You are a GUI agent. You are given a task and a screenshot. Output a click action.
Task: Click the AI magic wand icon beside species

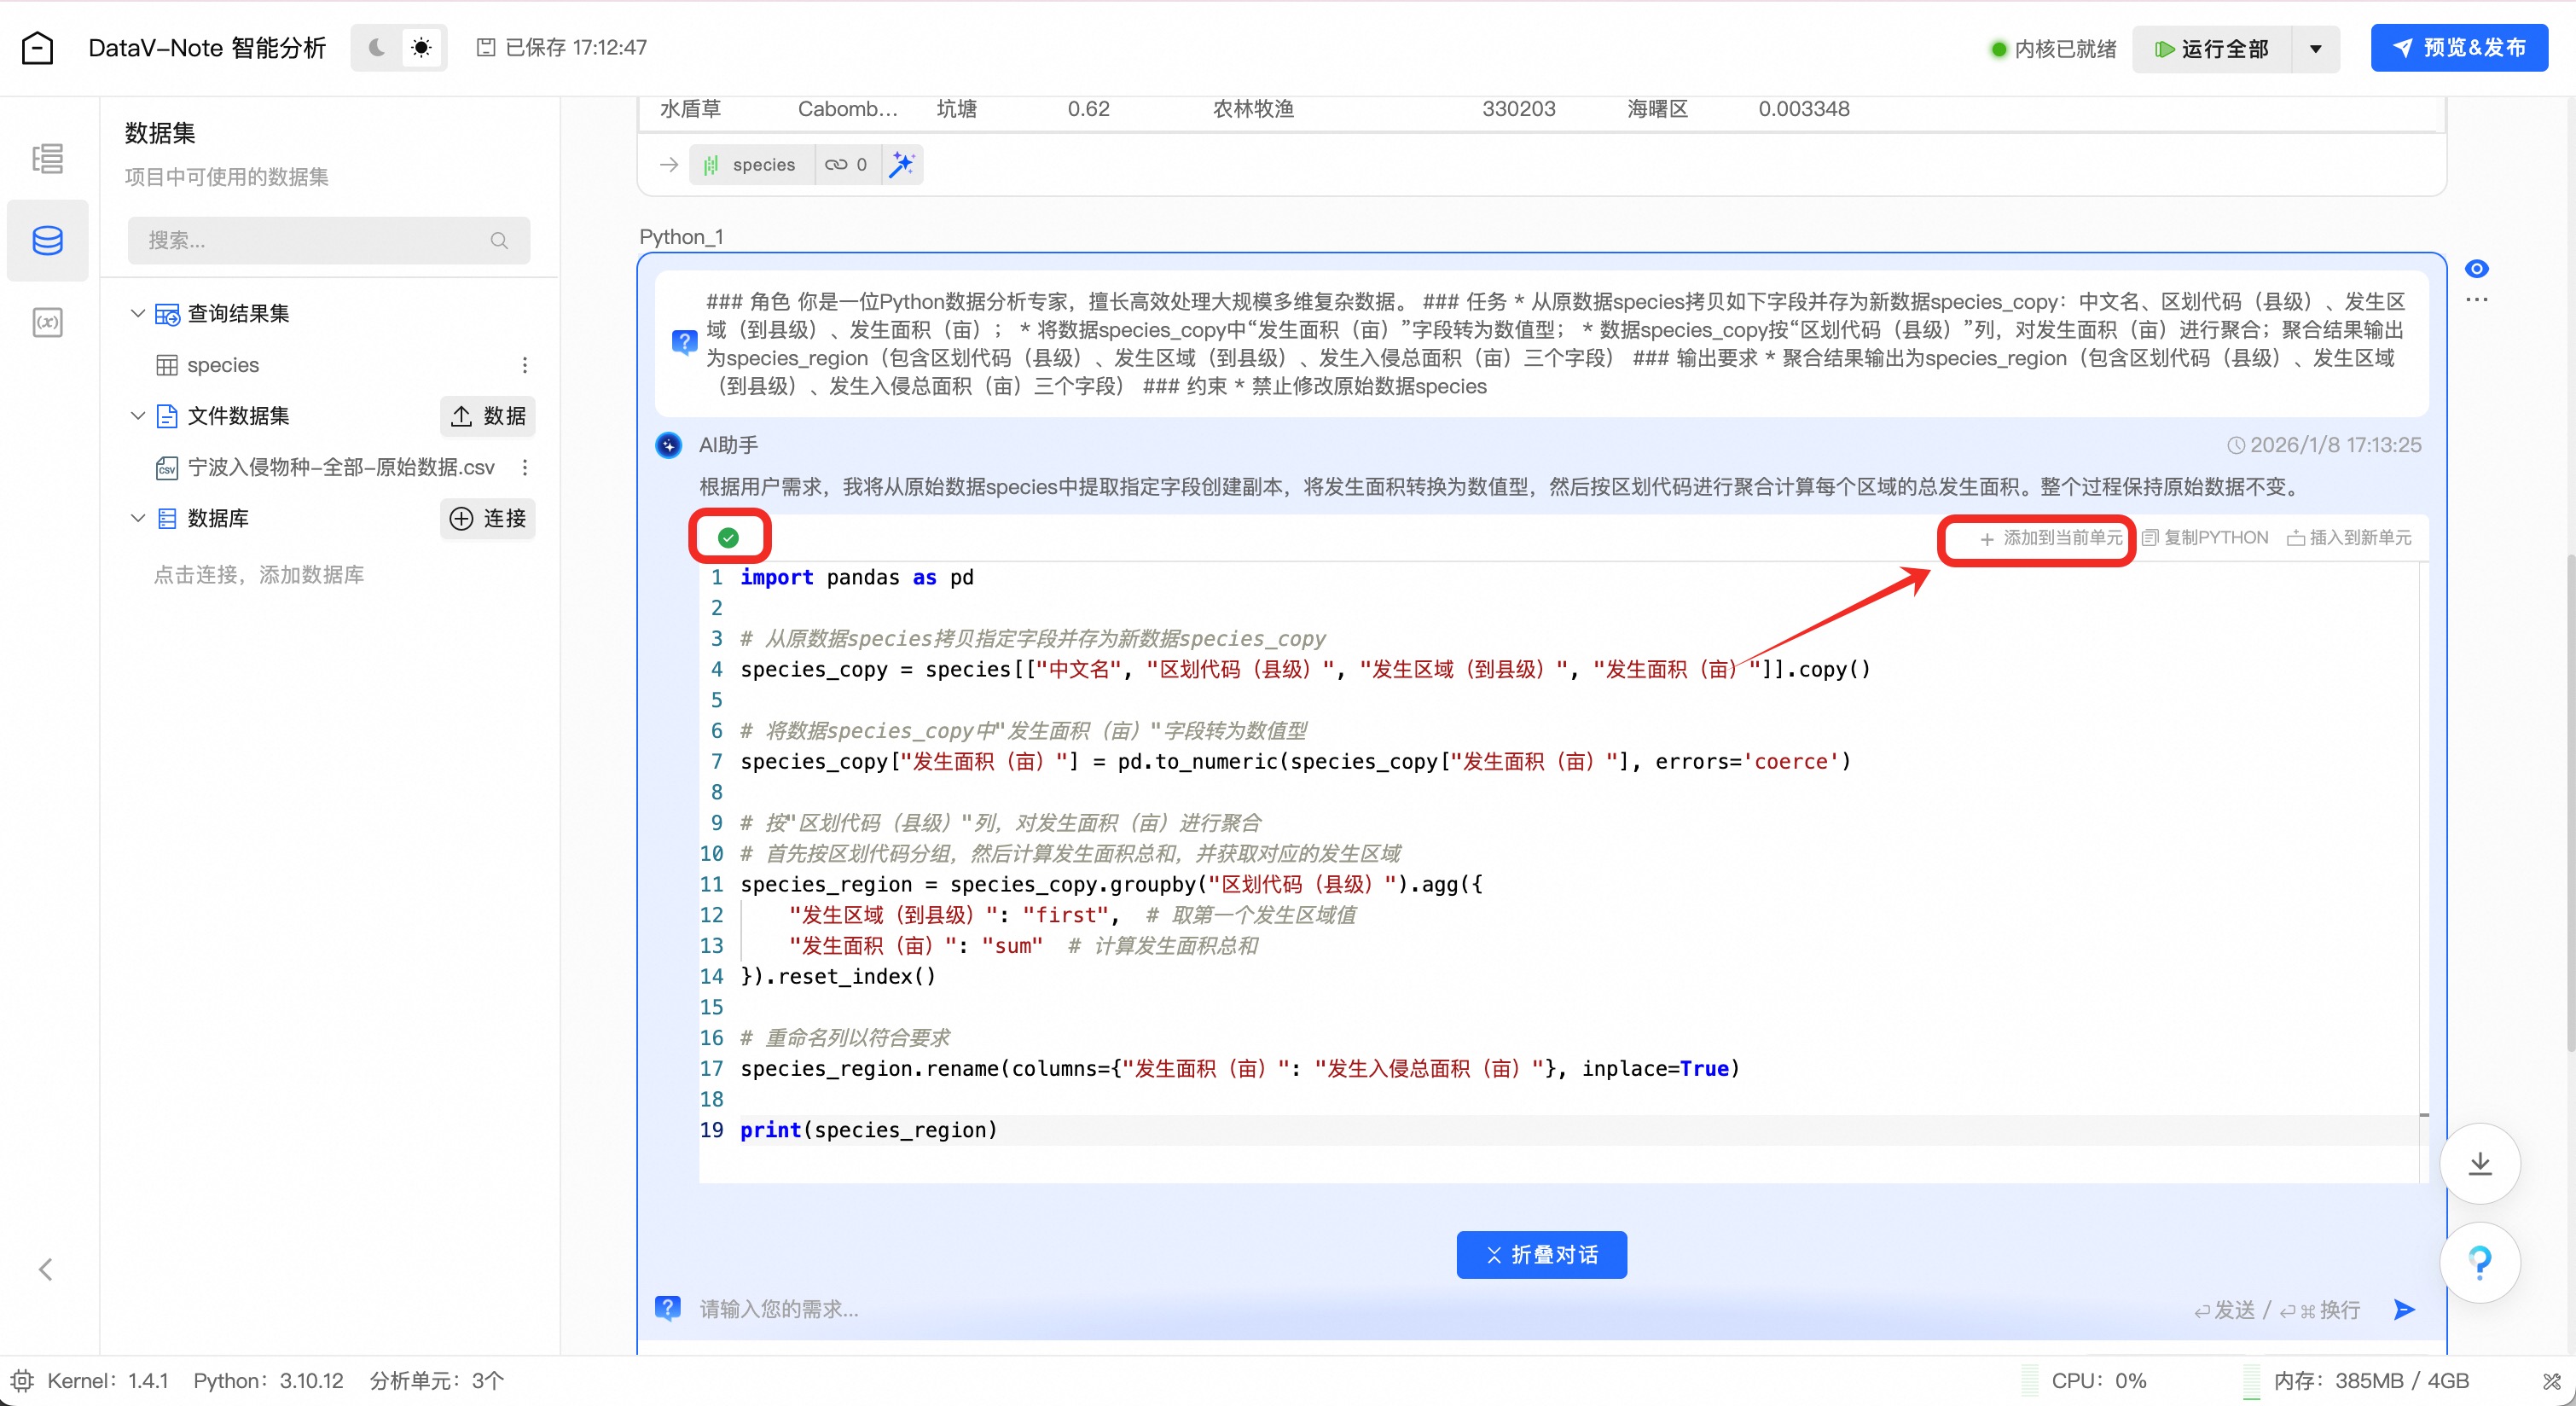tap(902, 164)
